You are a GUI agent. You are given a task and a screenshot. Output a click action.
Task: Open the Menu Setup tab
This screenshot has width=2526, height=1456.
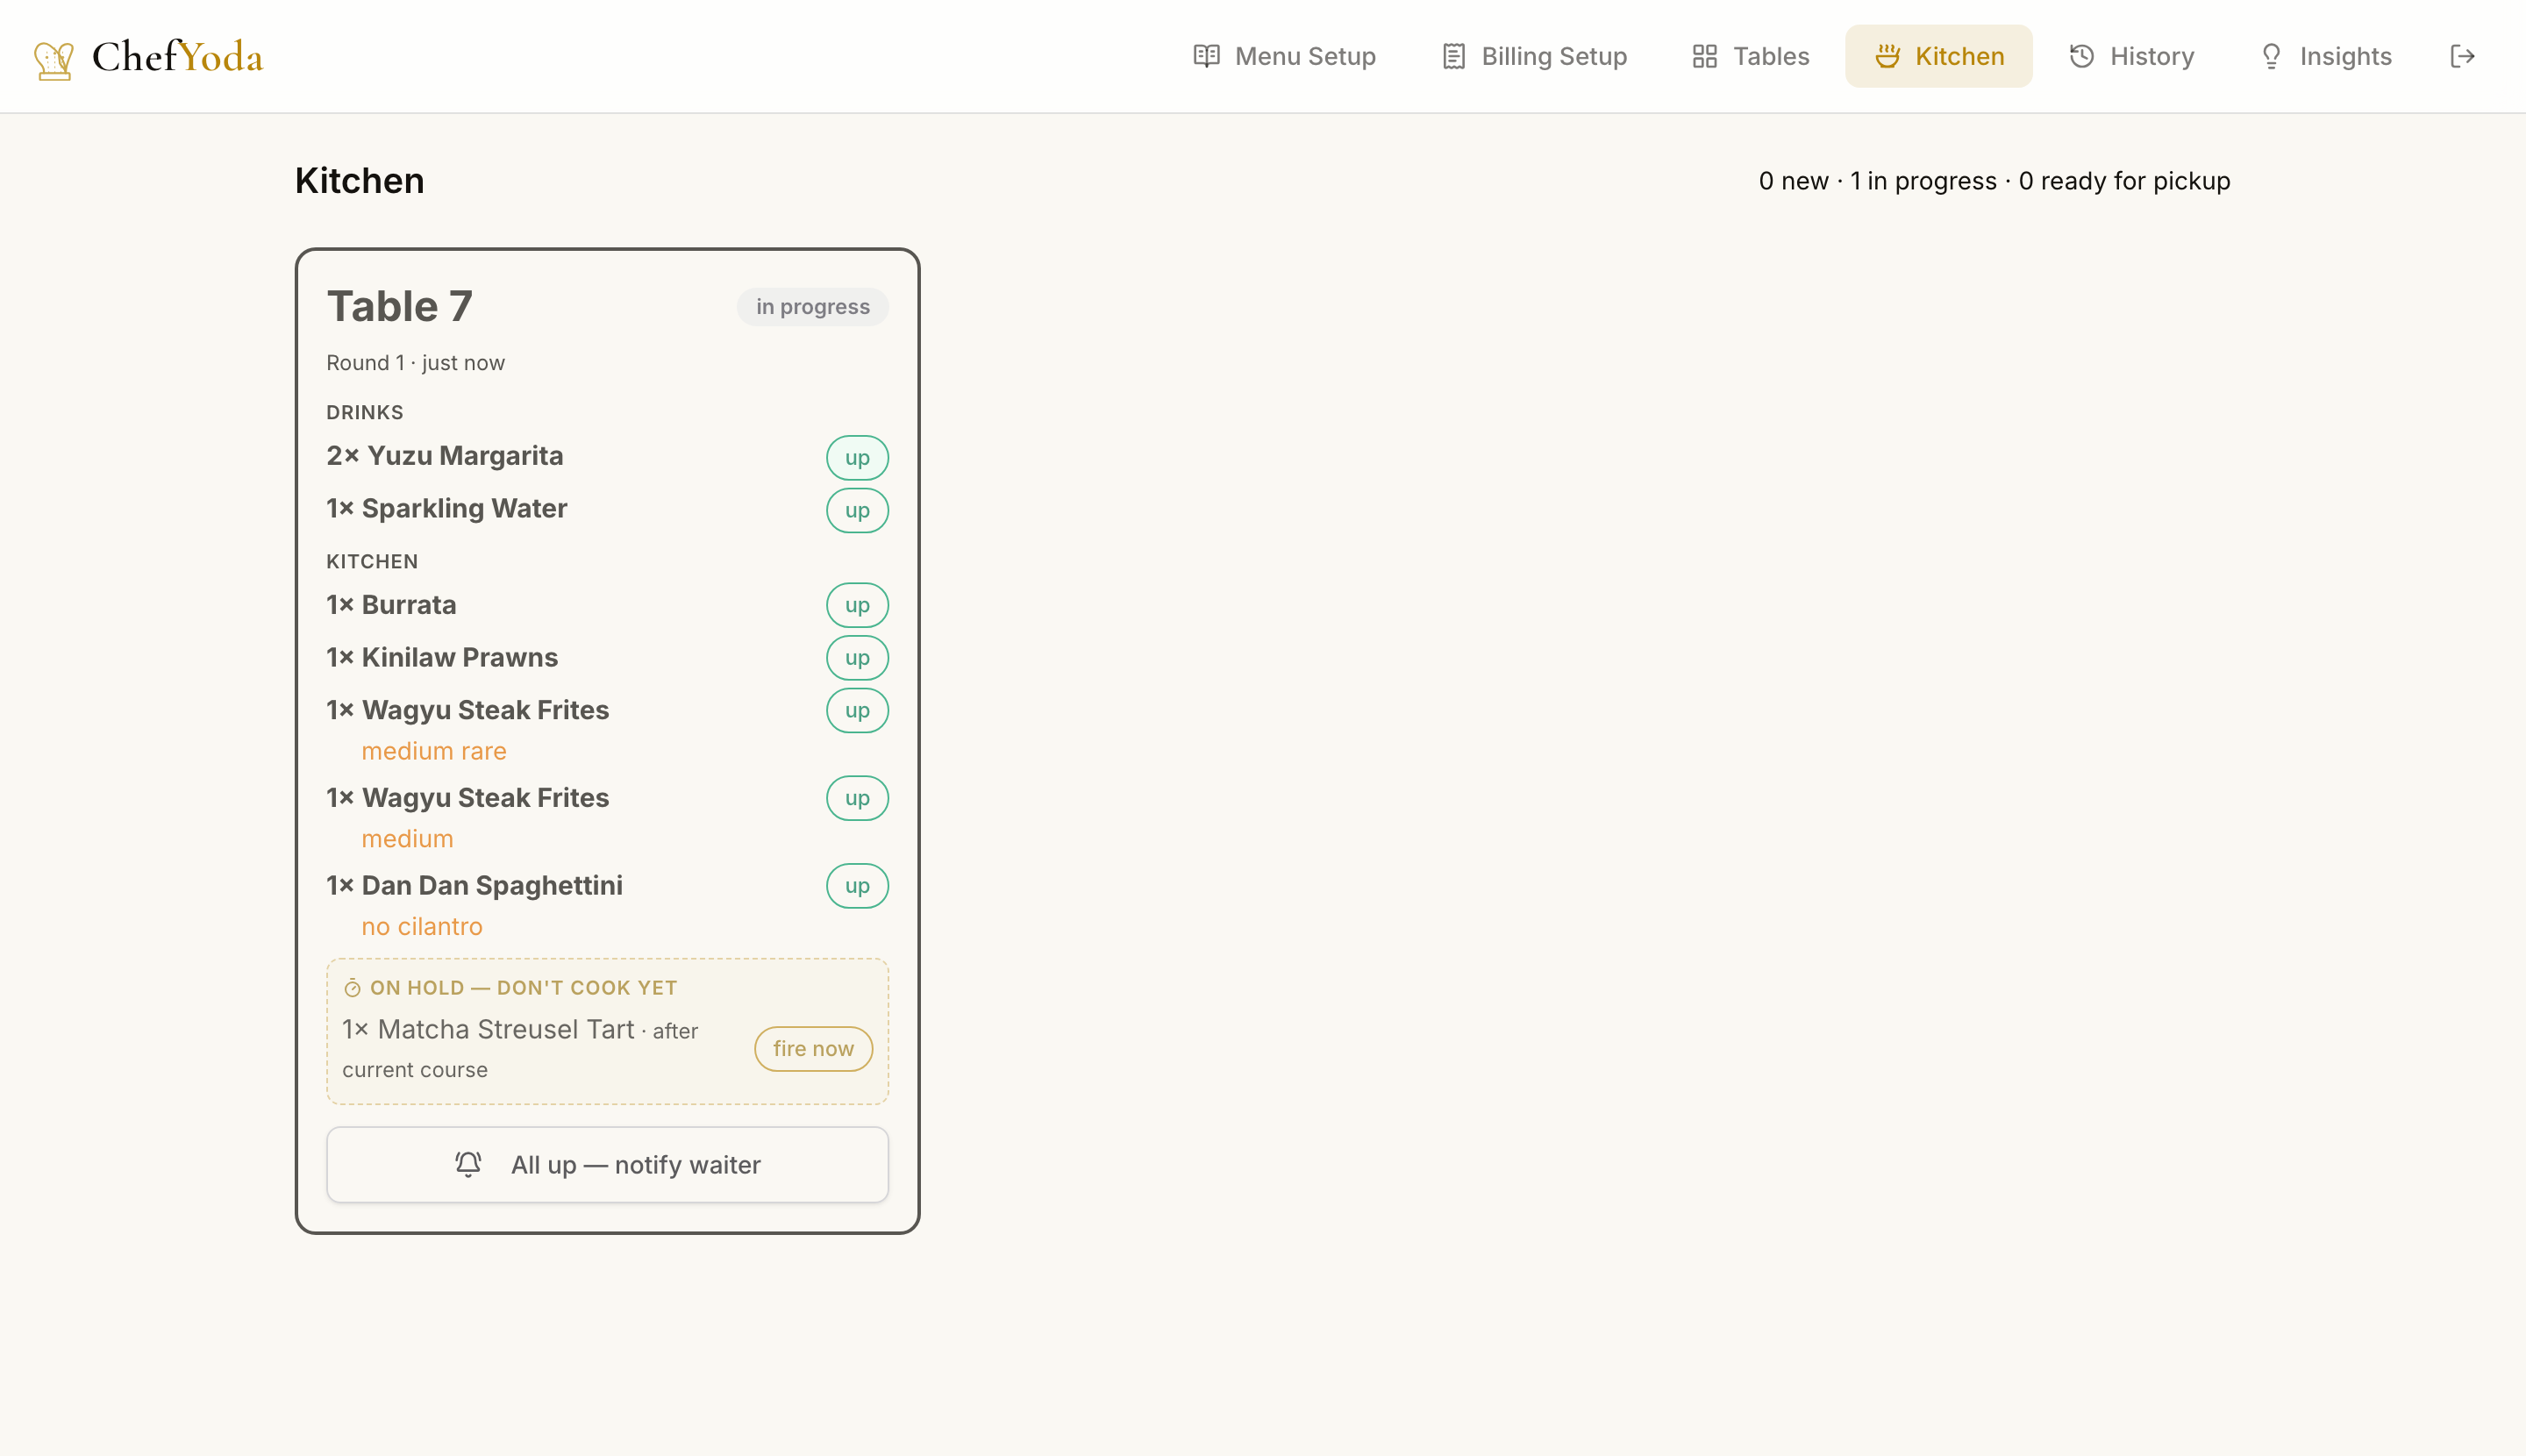(1284, 56)
